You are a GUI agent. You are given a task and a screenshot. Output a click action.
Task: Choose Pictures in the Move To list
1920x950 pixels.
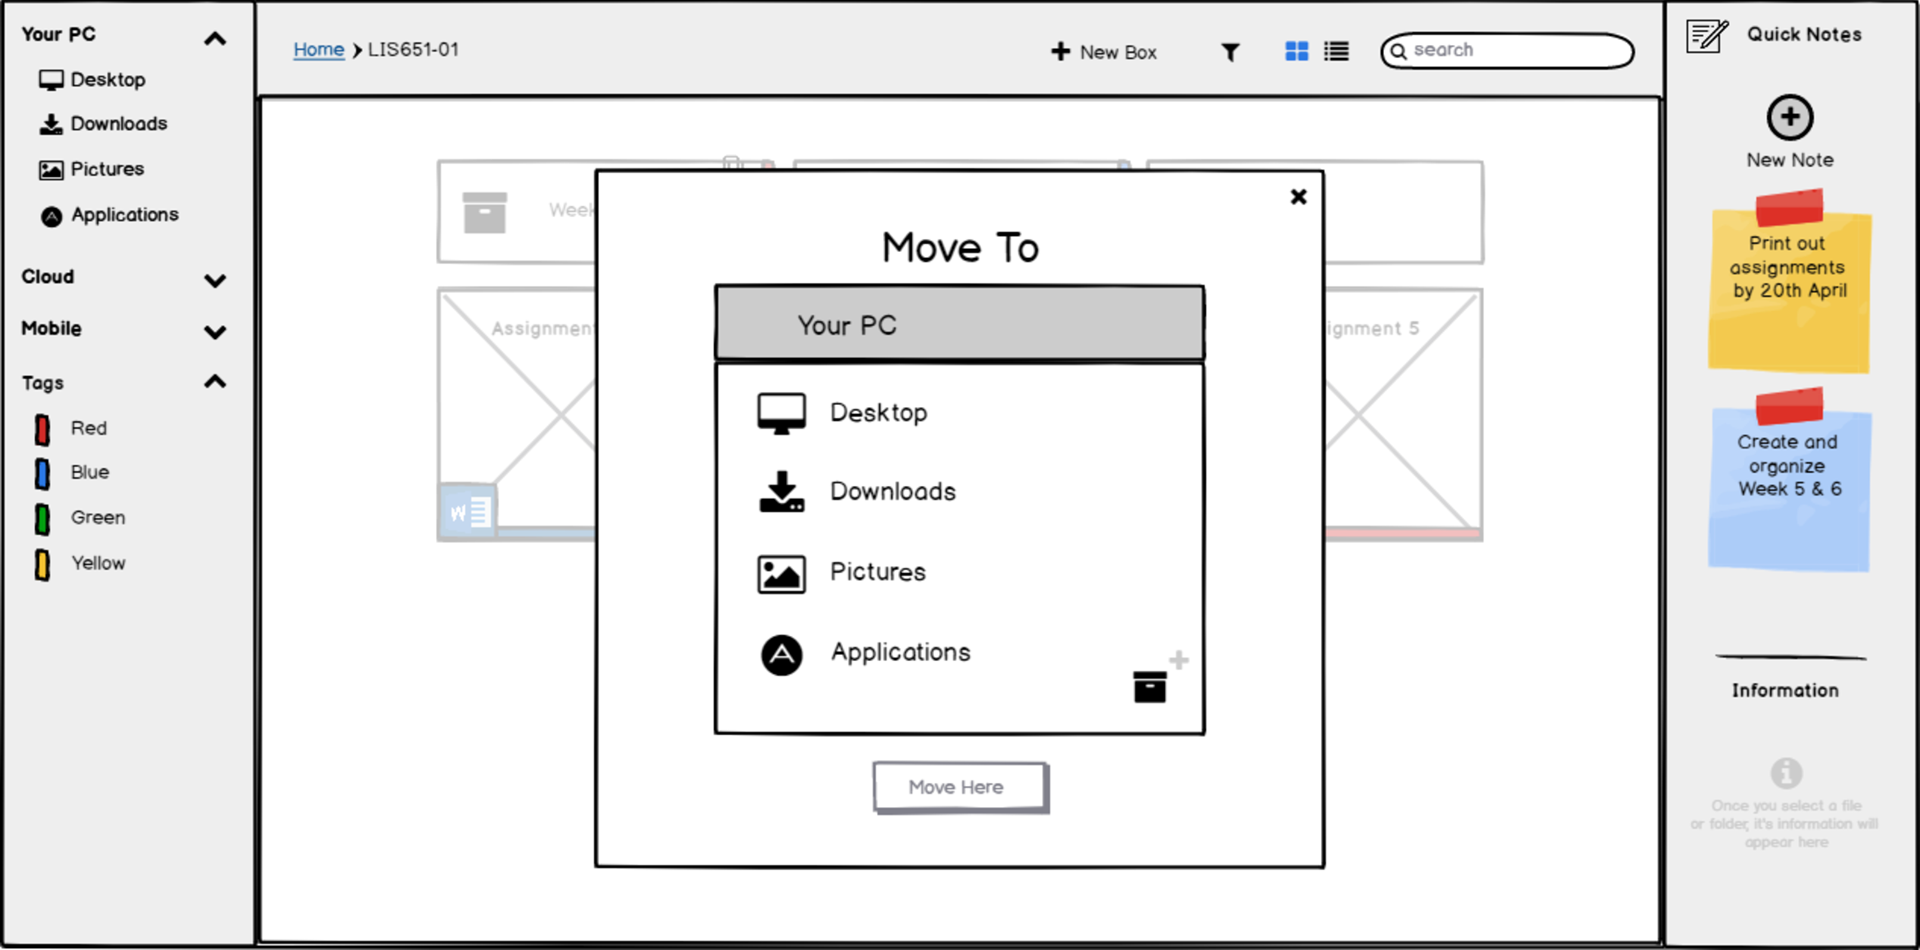pyautogui.click(x=878, y=572)
